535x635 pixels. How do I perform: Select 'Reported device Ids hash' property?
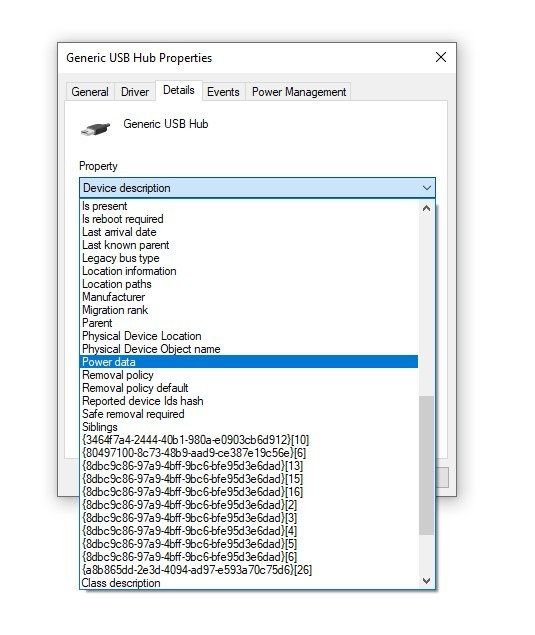[249, 401]
